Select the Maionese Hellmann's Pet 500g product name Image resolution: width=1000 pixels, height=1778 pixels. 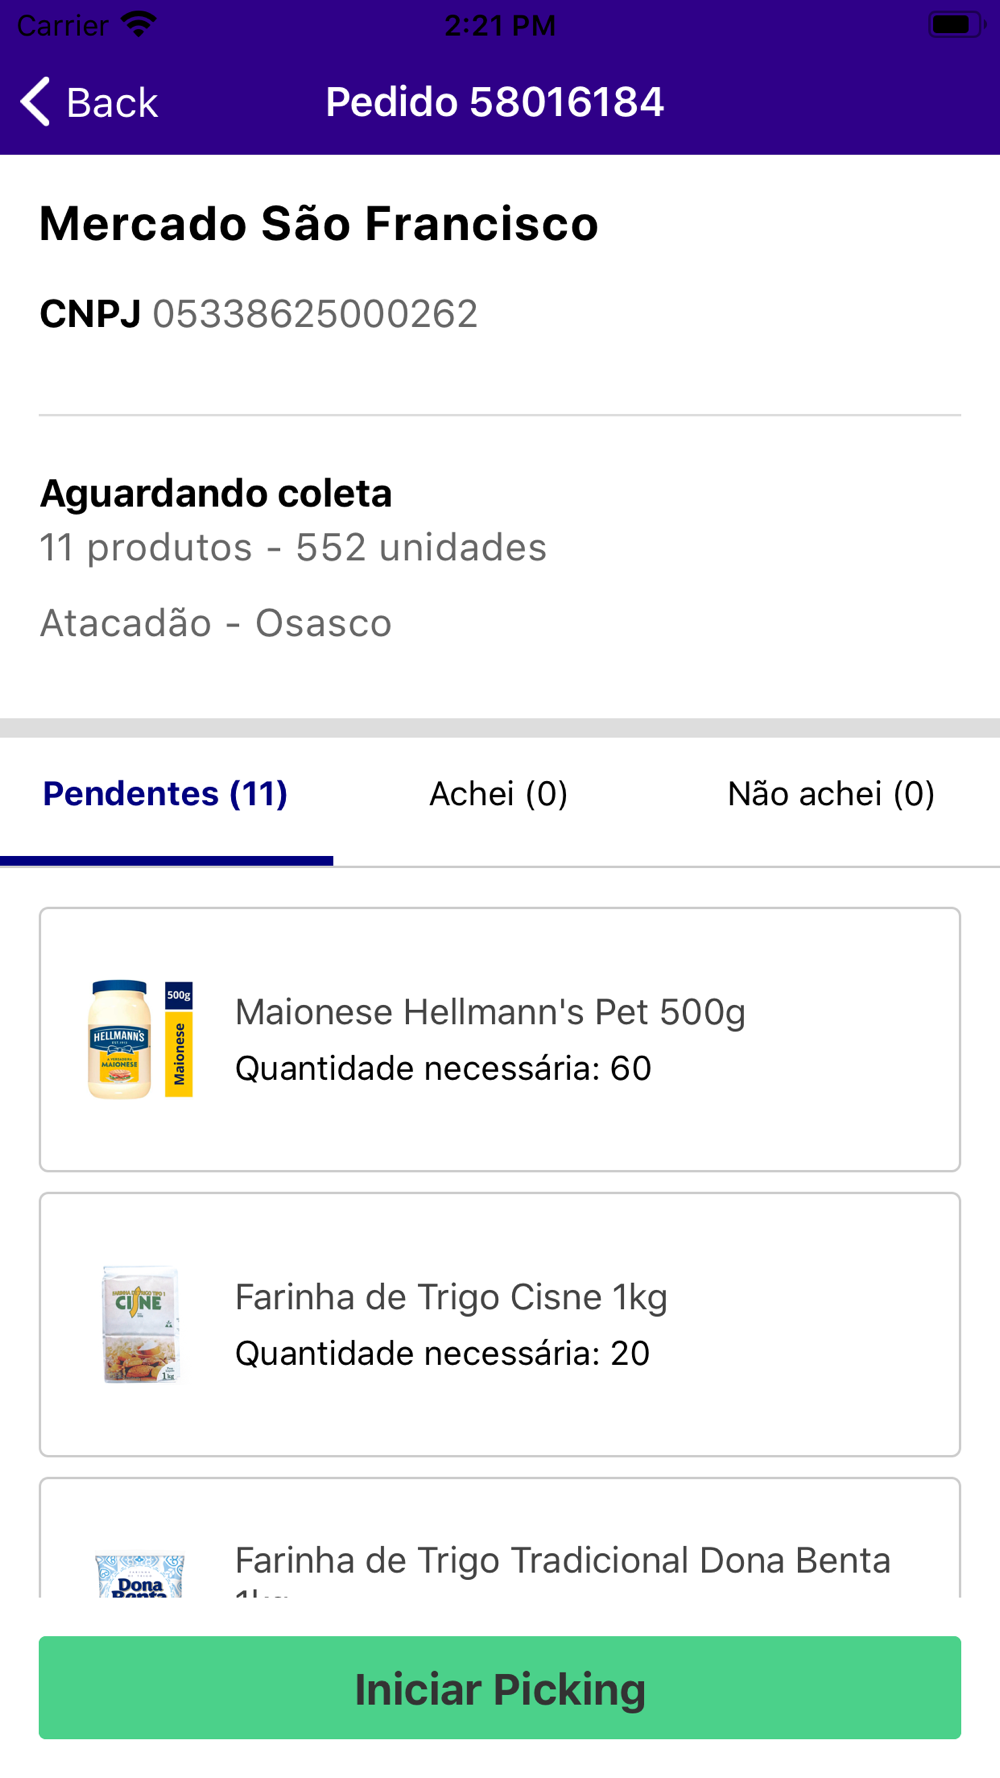pyautogui.click(x=490, y=1012)
